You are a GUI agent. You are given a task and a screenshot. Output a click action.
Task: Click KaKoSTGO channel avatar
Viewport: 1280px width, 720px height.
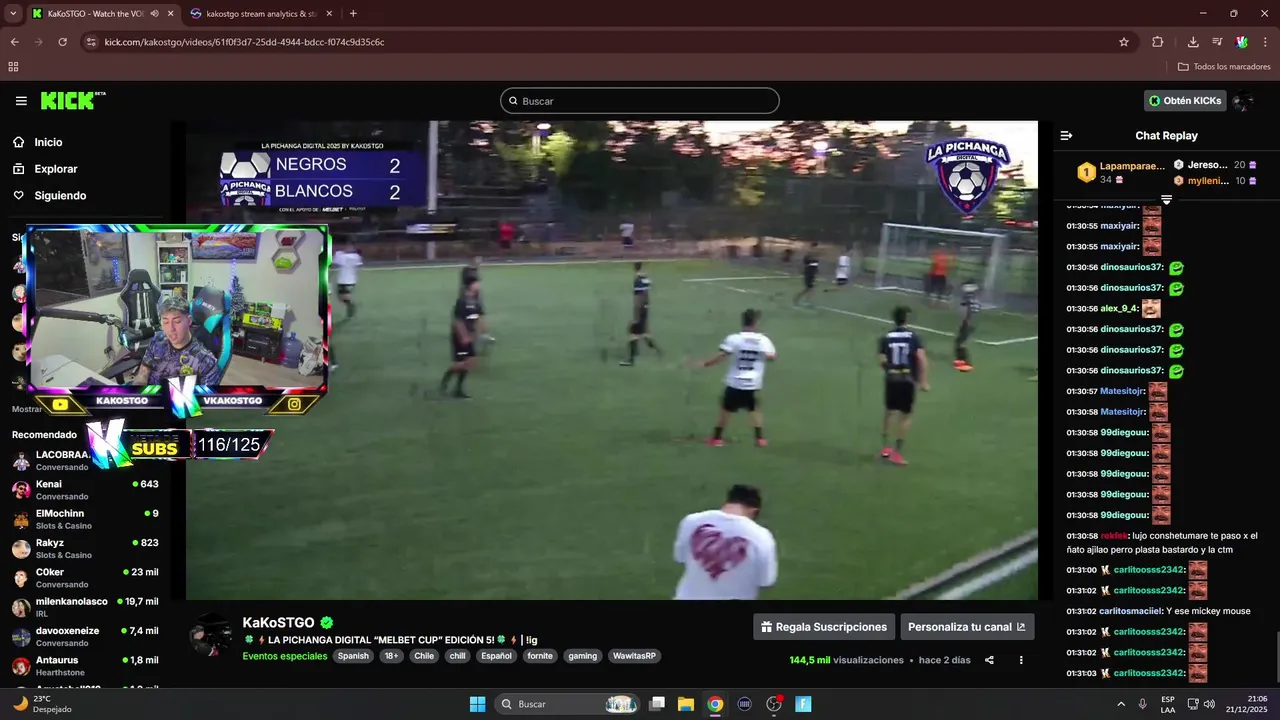[x=212, y=636]
